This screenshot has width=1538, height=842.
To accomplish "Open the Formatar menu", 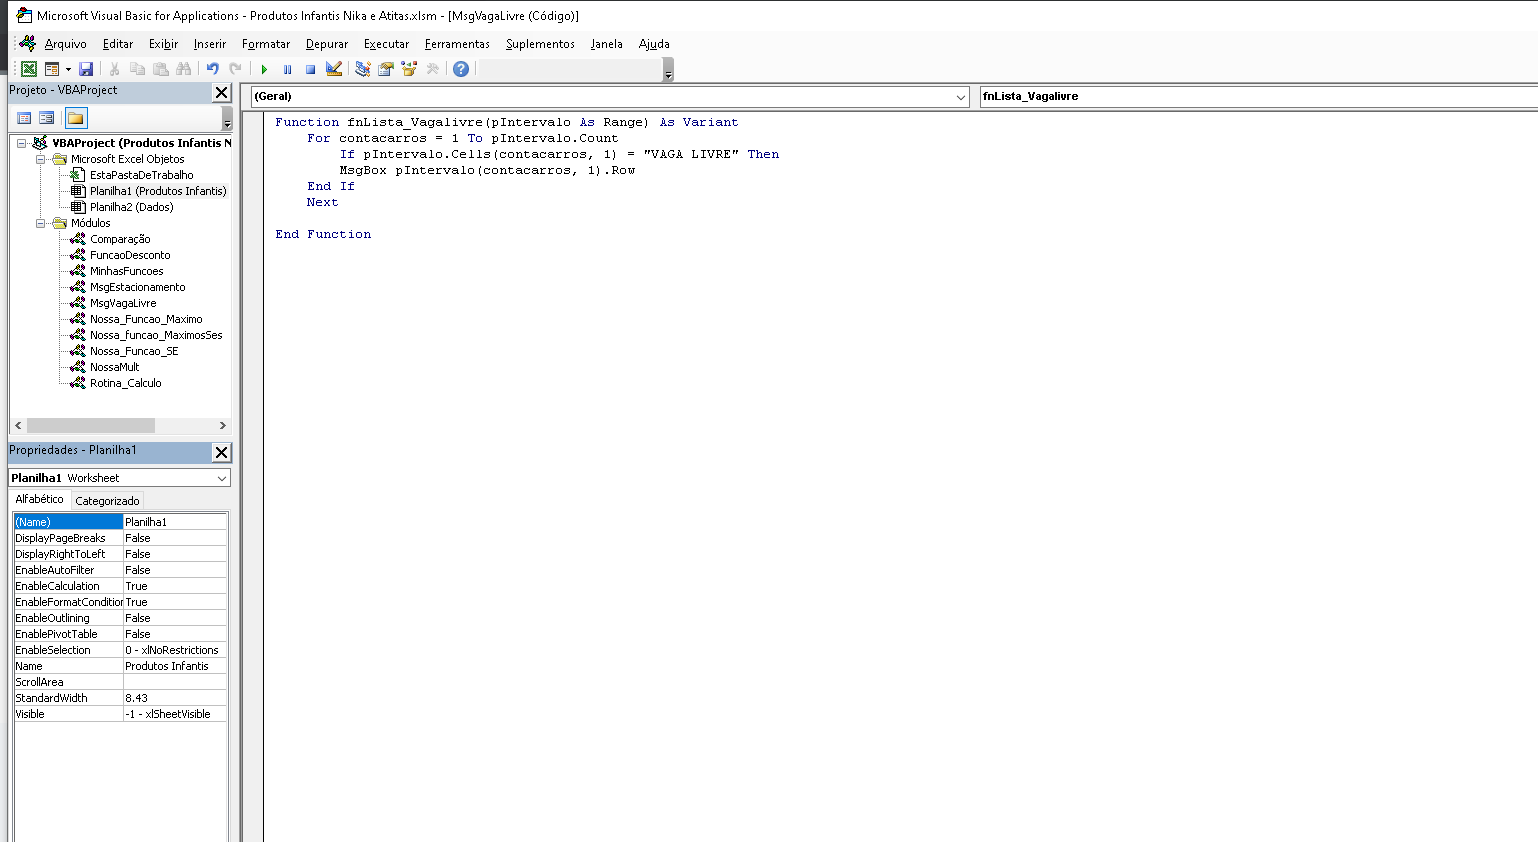I will [x=266, y=44].
